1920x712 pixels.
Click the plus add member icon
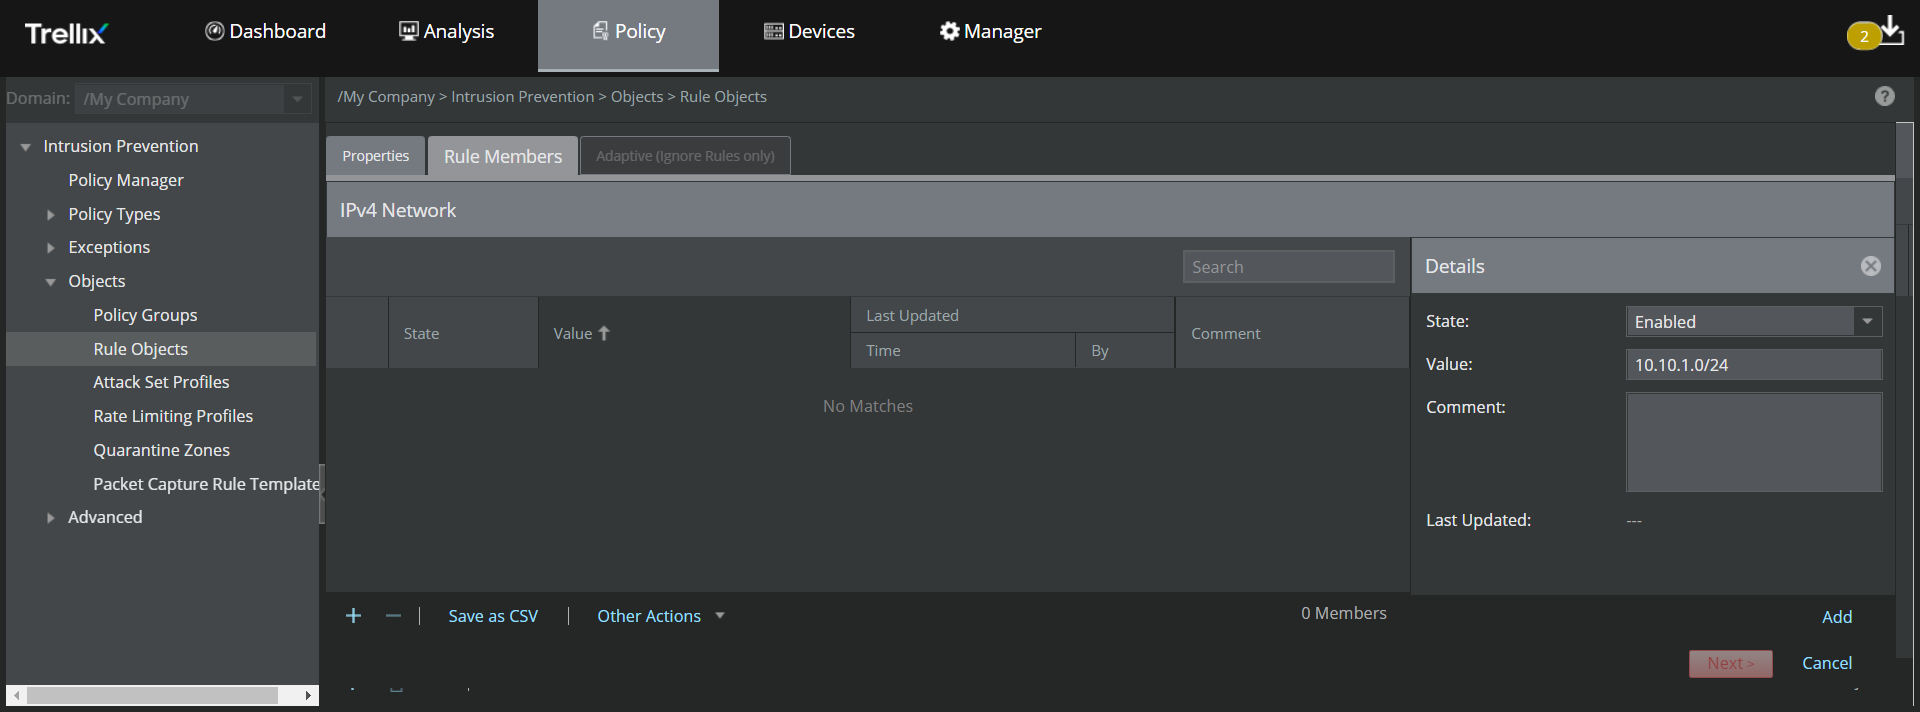[353, 616]
